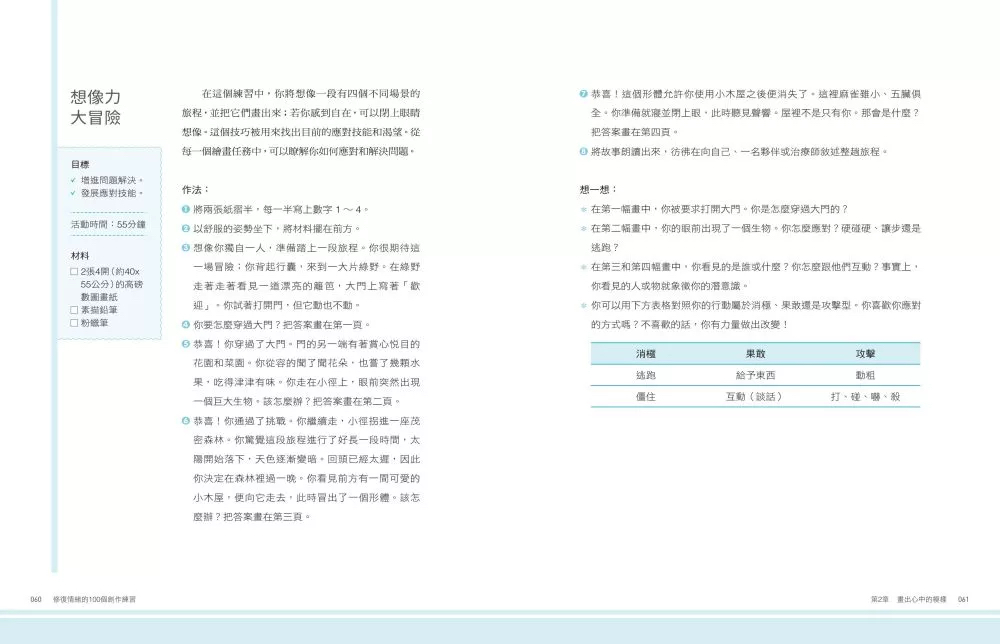Click the ❽ icon before 將故事朗讀出來
The height and width of the screenshot is (644, 1000).
tap(582, 150)
